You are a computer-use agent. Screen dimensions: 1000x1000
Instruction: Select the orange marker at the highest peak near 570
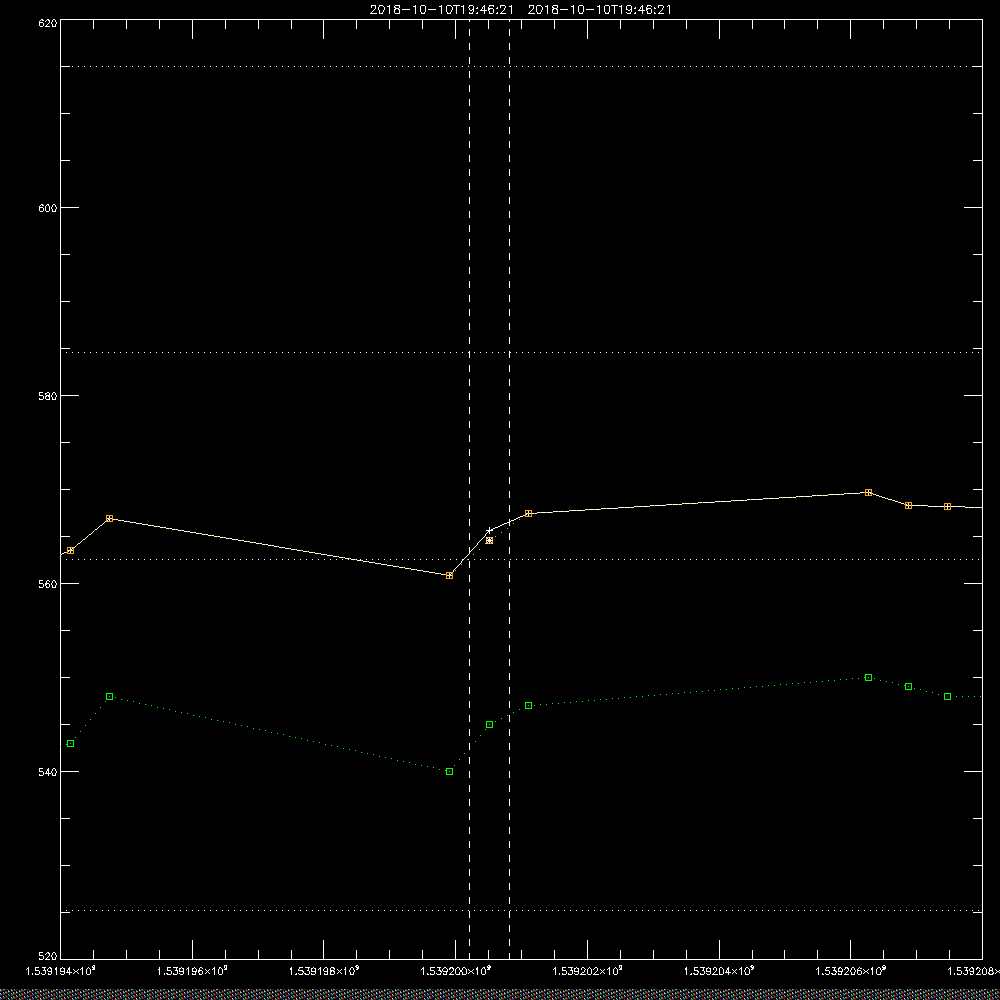[869, 492]
